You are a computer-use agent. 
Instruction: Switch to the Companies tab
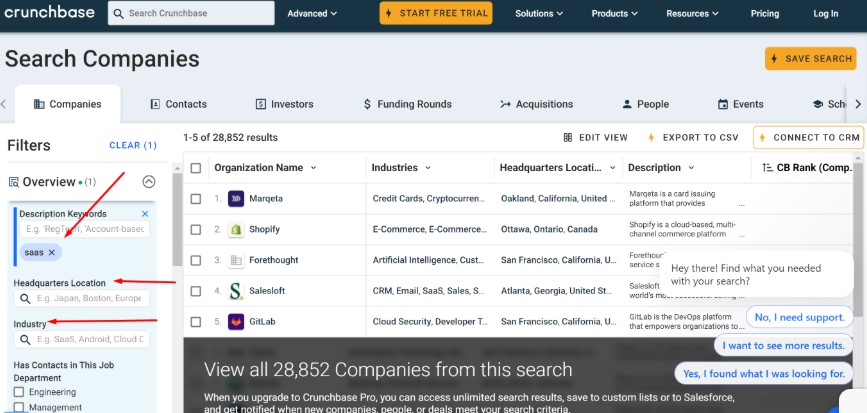click(x=67, y=104)
